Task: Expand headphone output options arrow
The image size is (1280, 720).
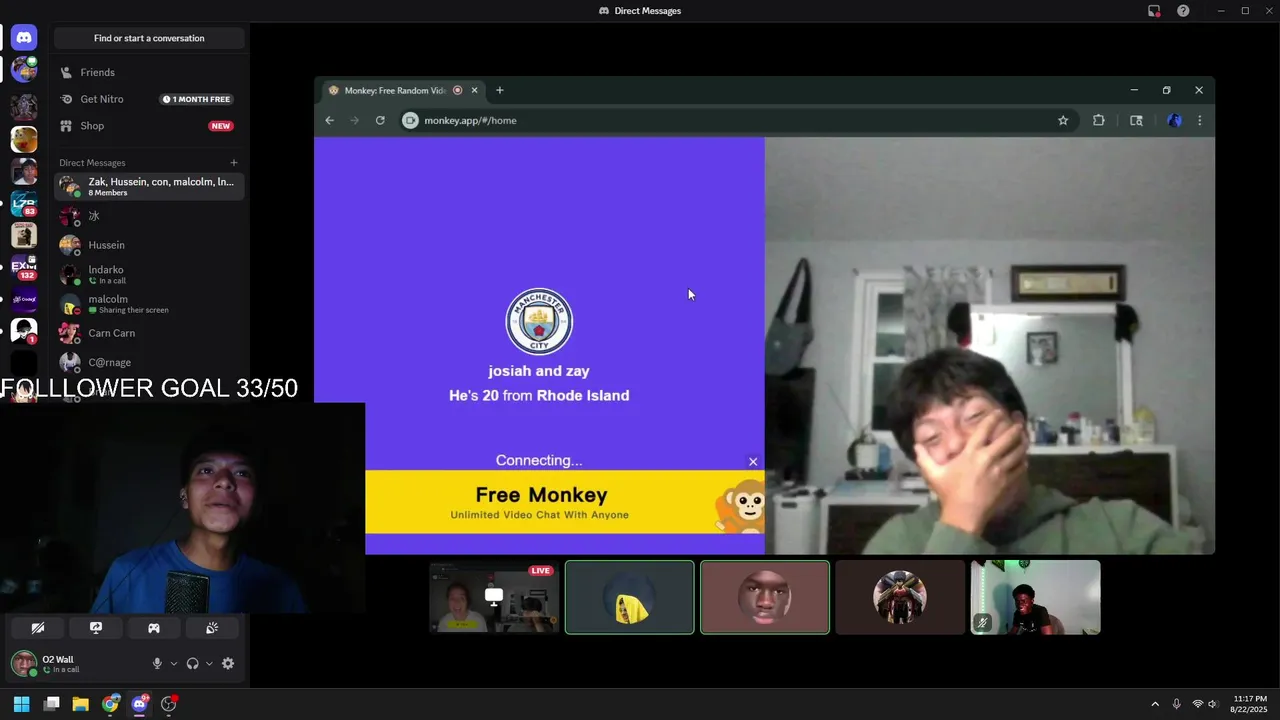Action: coord(209,663)
